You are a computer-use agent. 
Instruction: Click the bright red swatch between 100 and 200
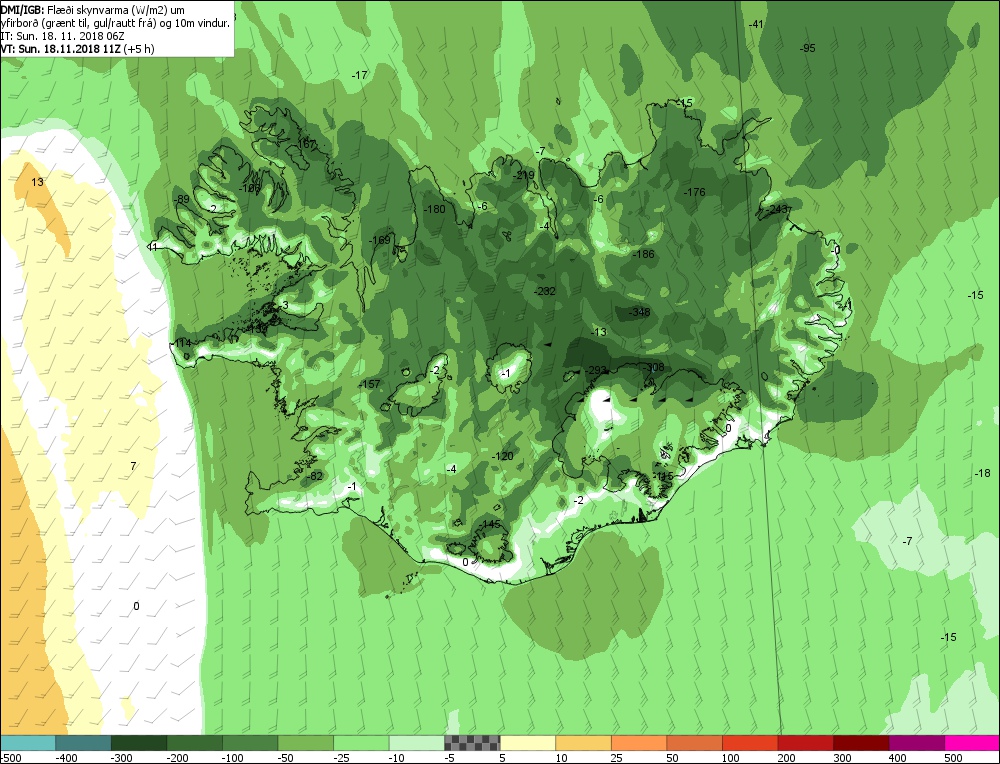tap(750, 743)
